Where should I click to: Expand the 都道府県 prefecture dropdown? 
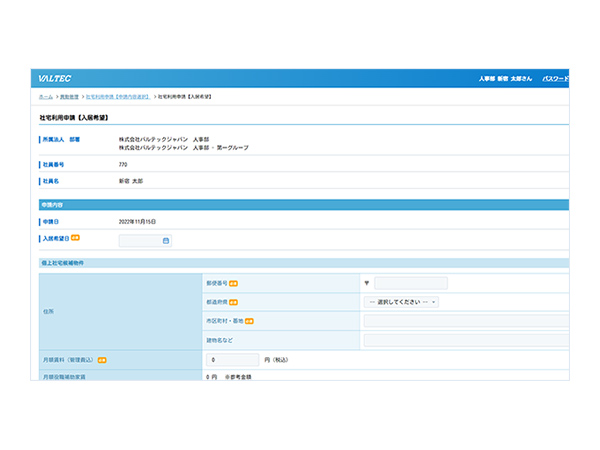401,302
